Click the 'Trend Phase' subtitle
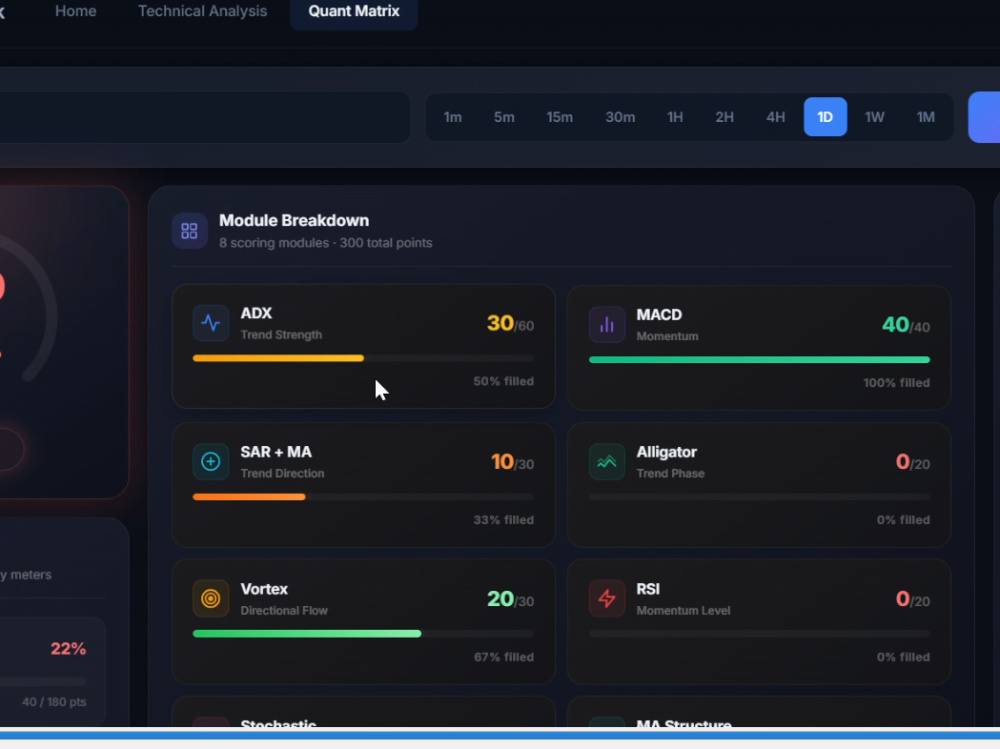Image resolution: width=1000 pixels, height=749 pixels. point(670,473)
